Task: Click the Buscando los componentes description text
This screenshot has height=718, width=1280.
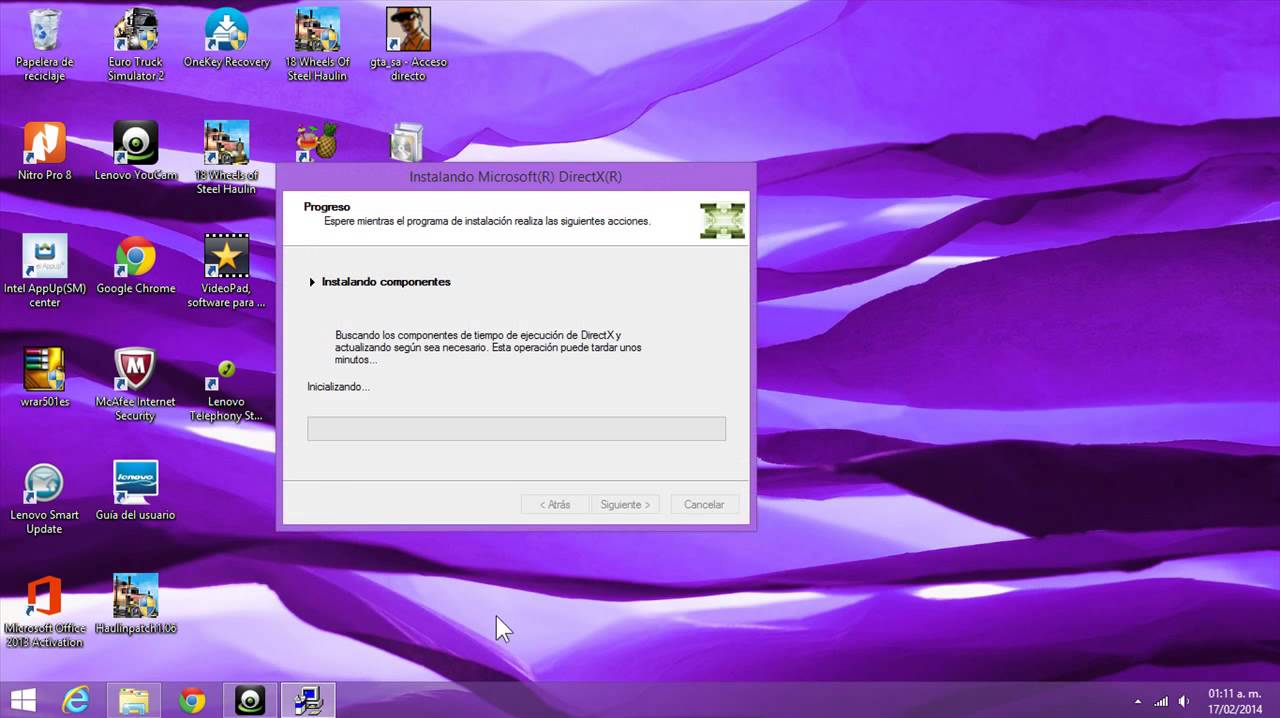Action: pos(488,347)
